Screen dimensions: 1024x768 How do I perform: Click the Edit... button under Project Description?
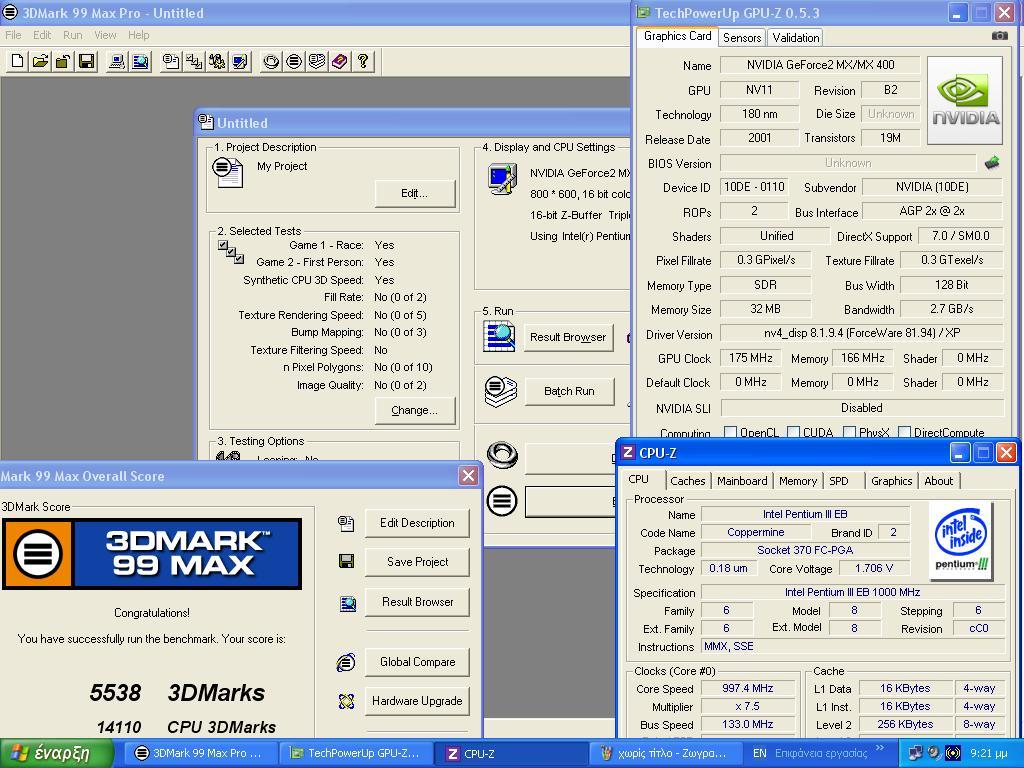pos(415,193)
